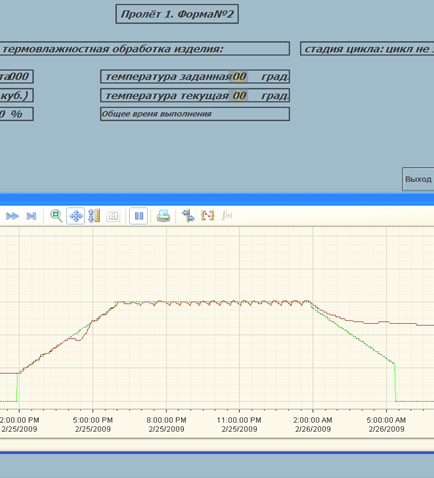Screen dimensions: 434x478
Task: Click the Выход exit button
Action: [x=418, y=179]
